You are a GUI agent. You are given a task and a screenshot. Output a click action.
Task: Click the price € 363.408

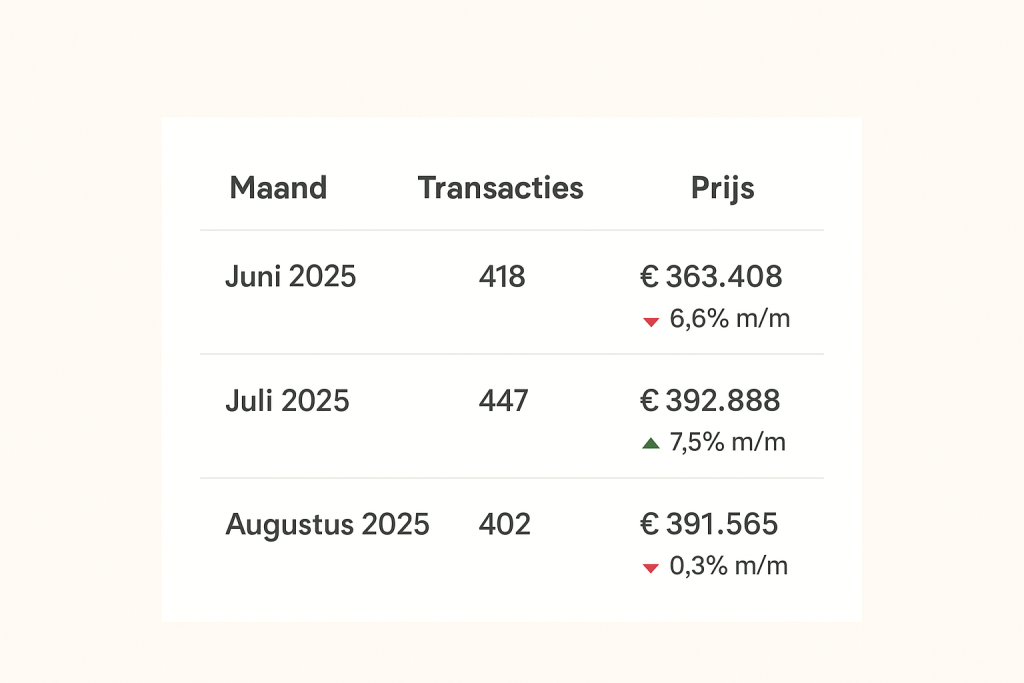tap(711, 277)
